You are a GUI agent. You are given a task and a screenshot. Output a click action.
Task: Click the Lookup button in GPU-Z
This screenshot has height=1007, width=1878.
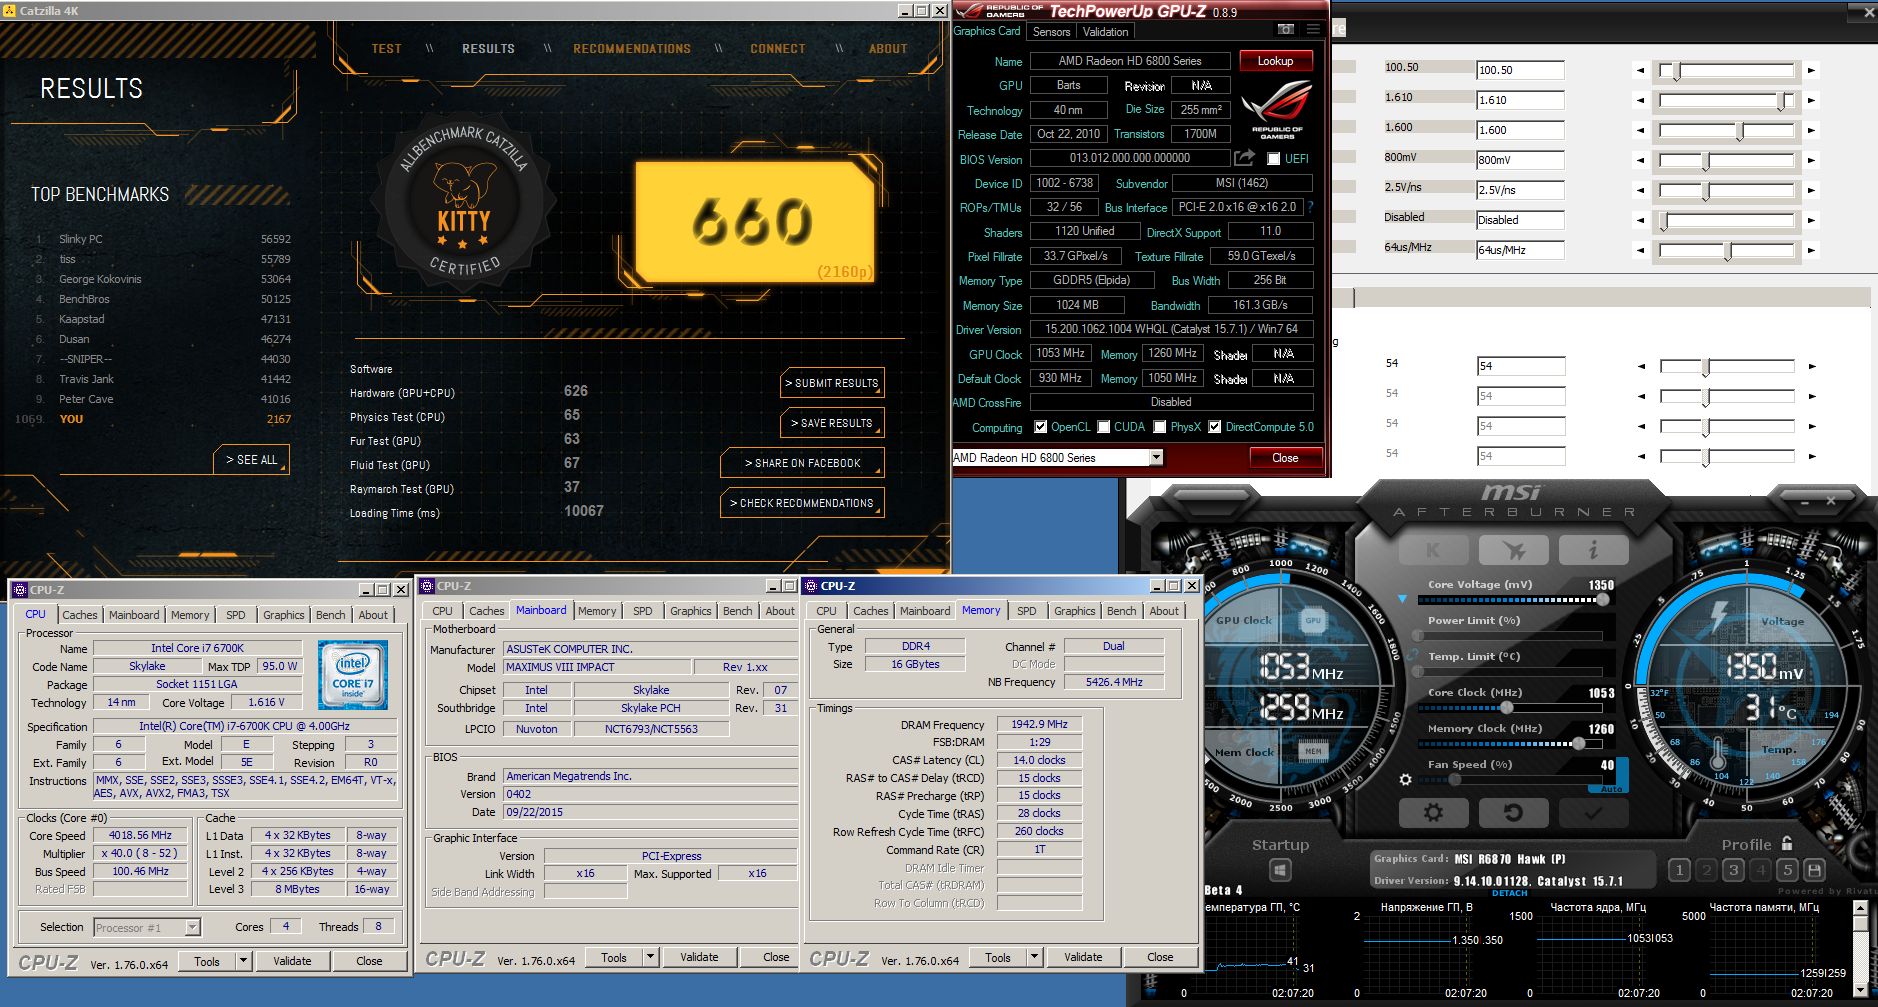pos(1275,61)
